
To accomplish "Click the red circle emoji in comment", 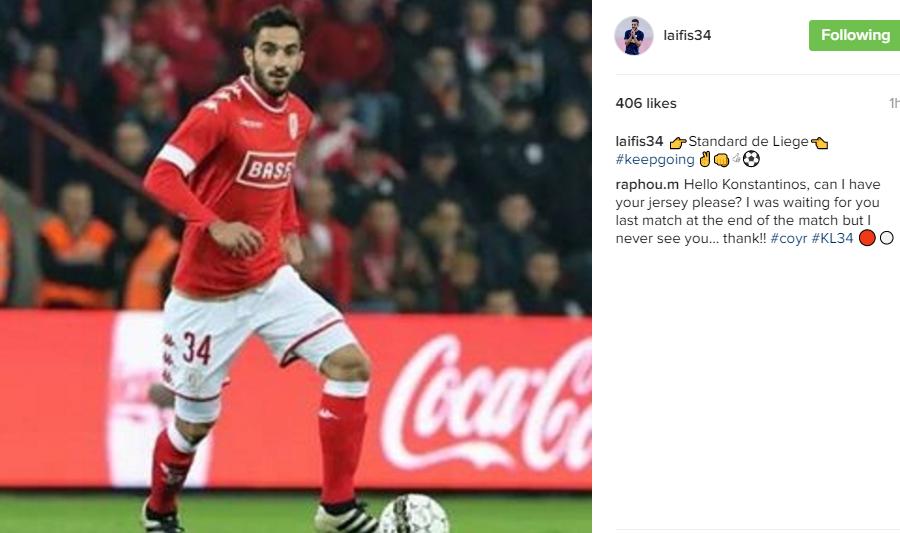I will click(x=867, y=238).
